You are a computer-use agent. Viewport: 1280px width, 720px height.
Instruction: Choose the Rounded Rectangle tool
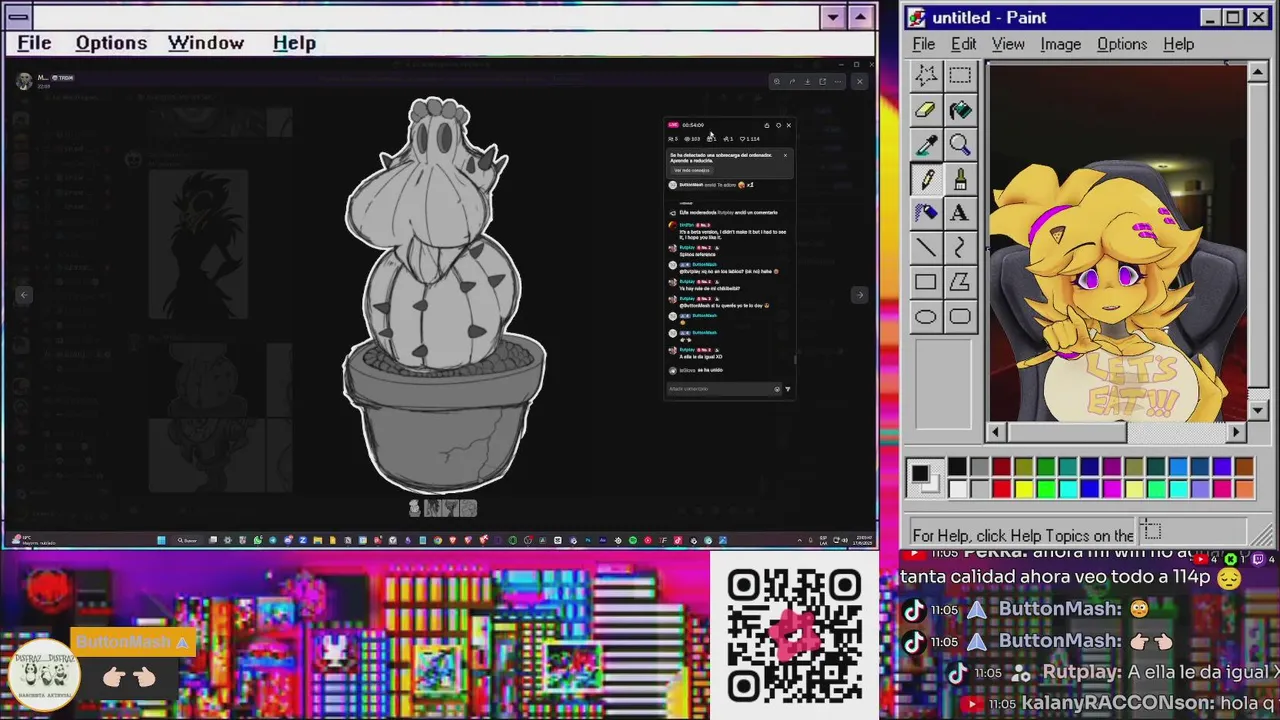click(960, 317)
